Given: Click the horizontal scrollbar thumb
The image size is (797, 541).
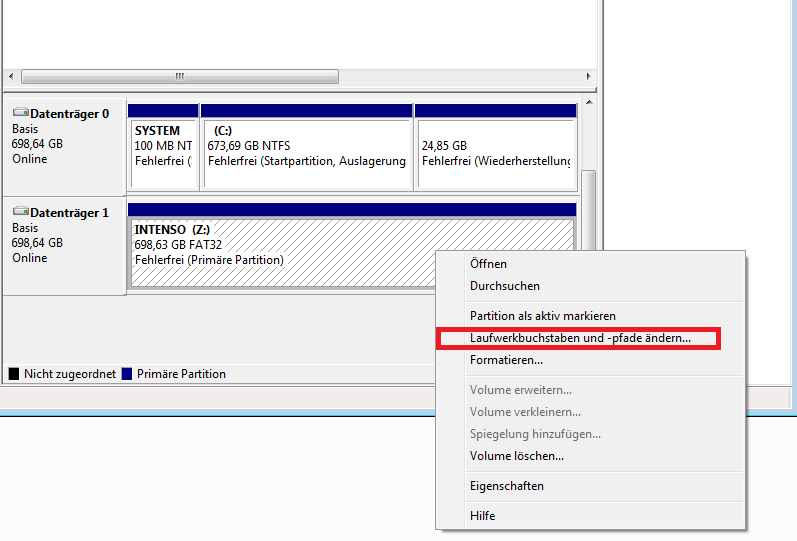Looking at the screenshot, I should [179, 76].
